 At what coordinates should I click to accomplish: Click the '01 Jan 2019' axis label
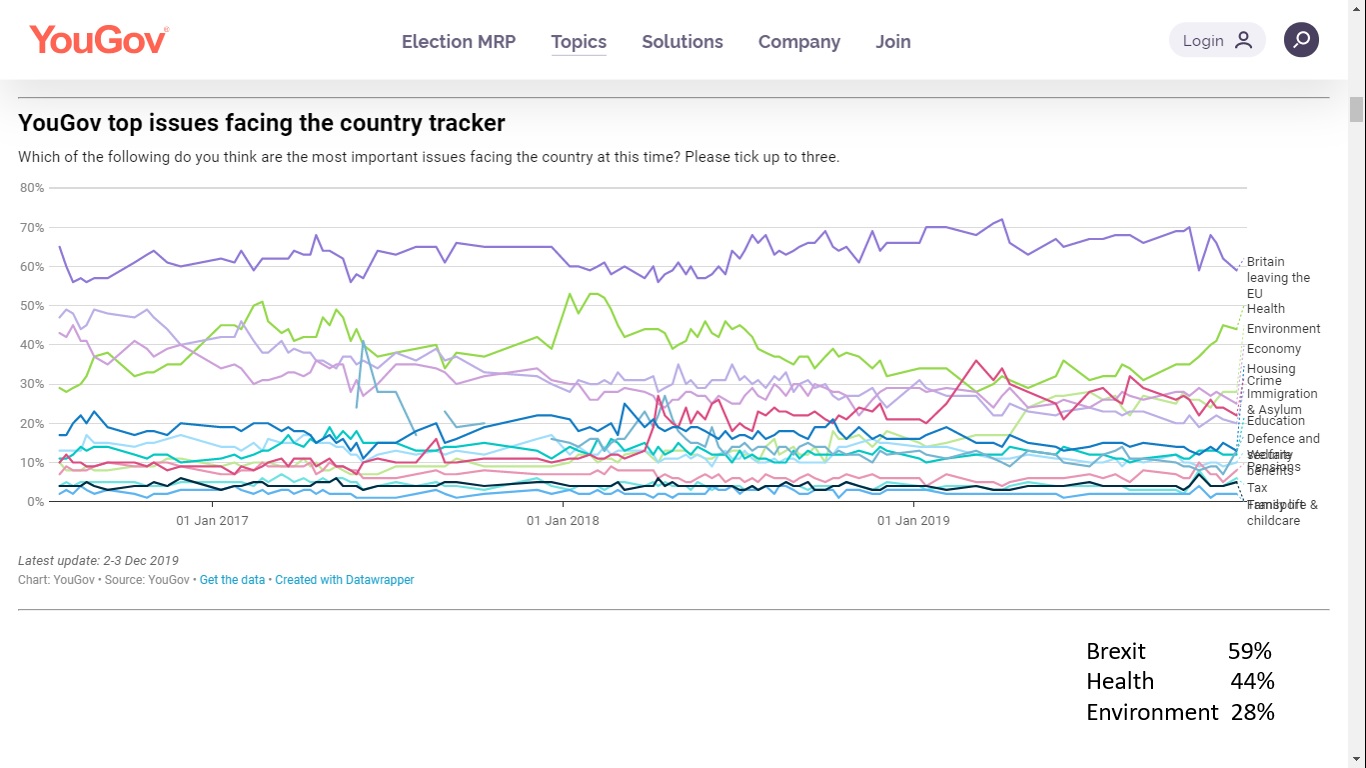[913, 521]
